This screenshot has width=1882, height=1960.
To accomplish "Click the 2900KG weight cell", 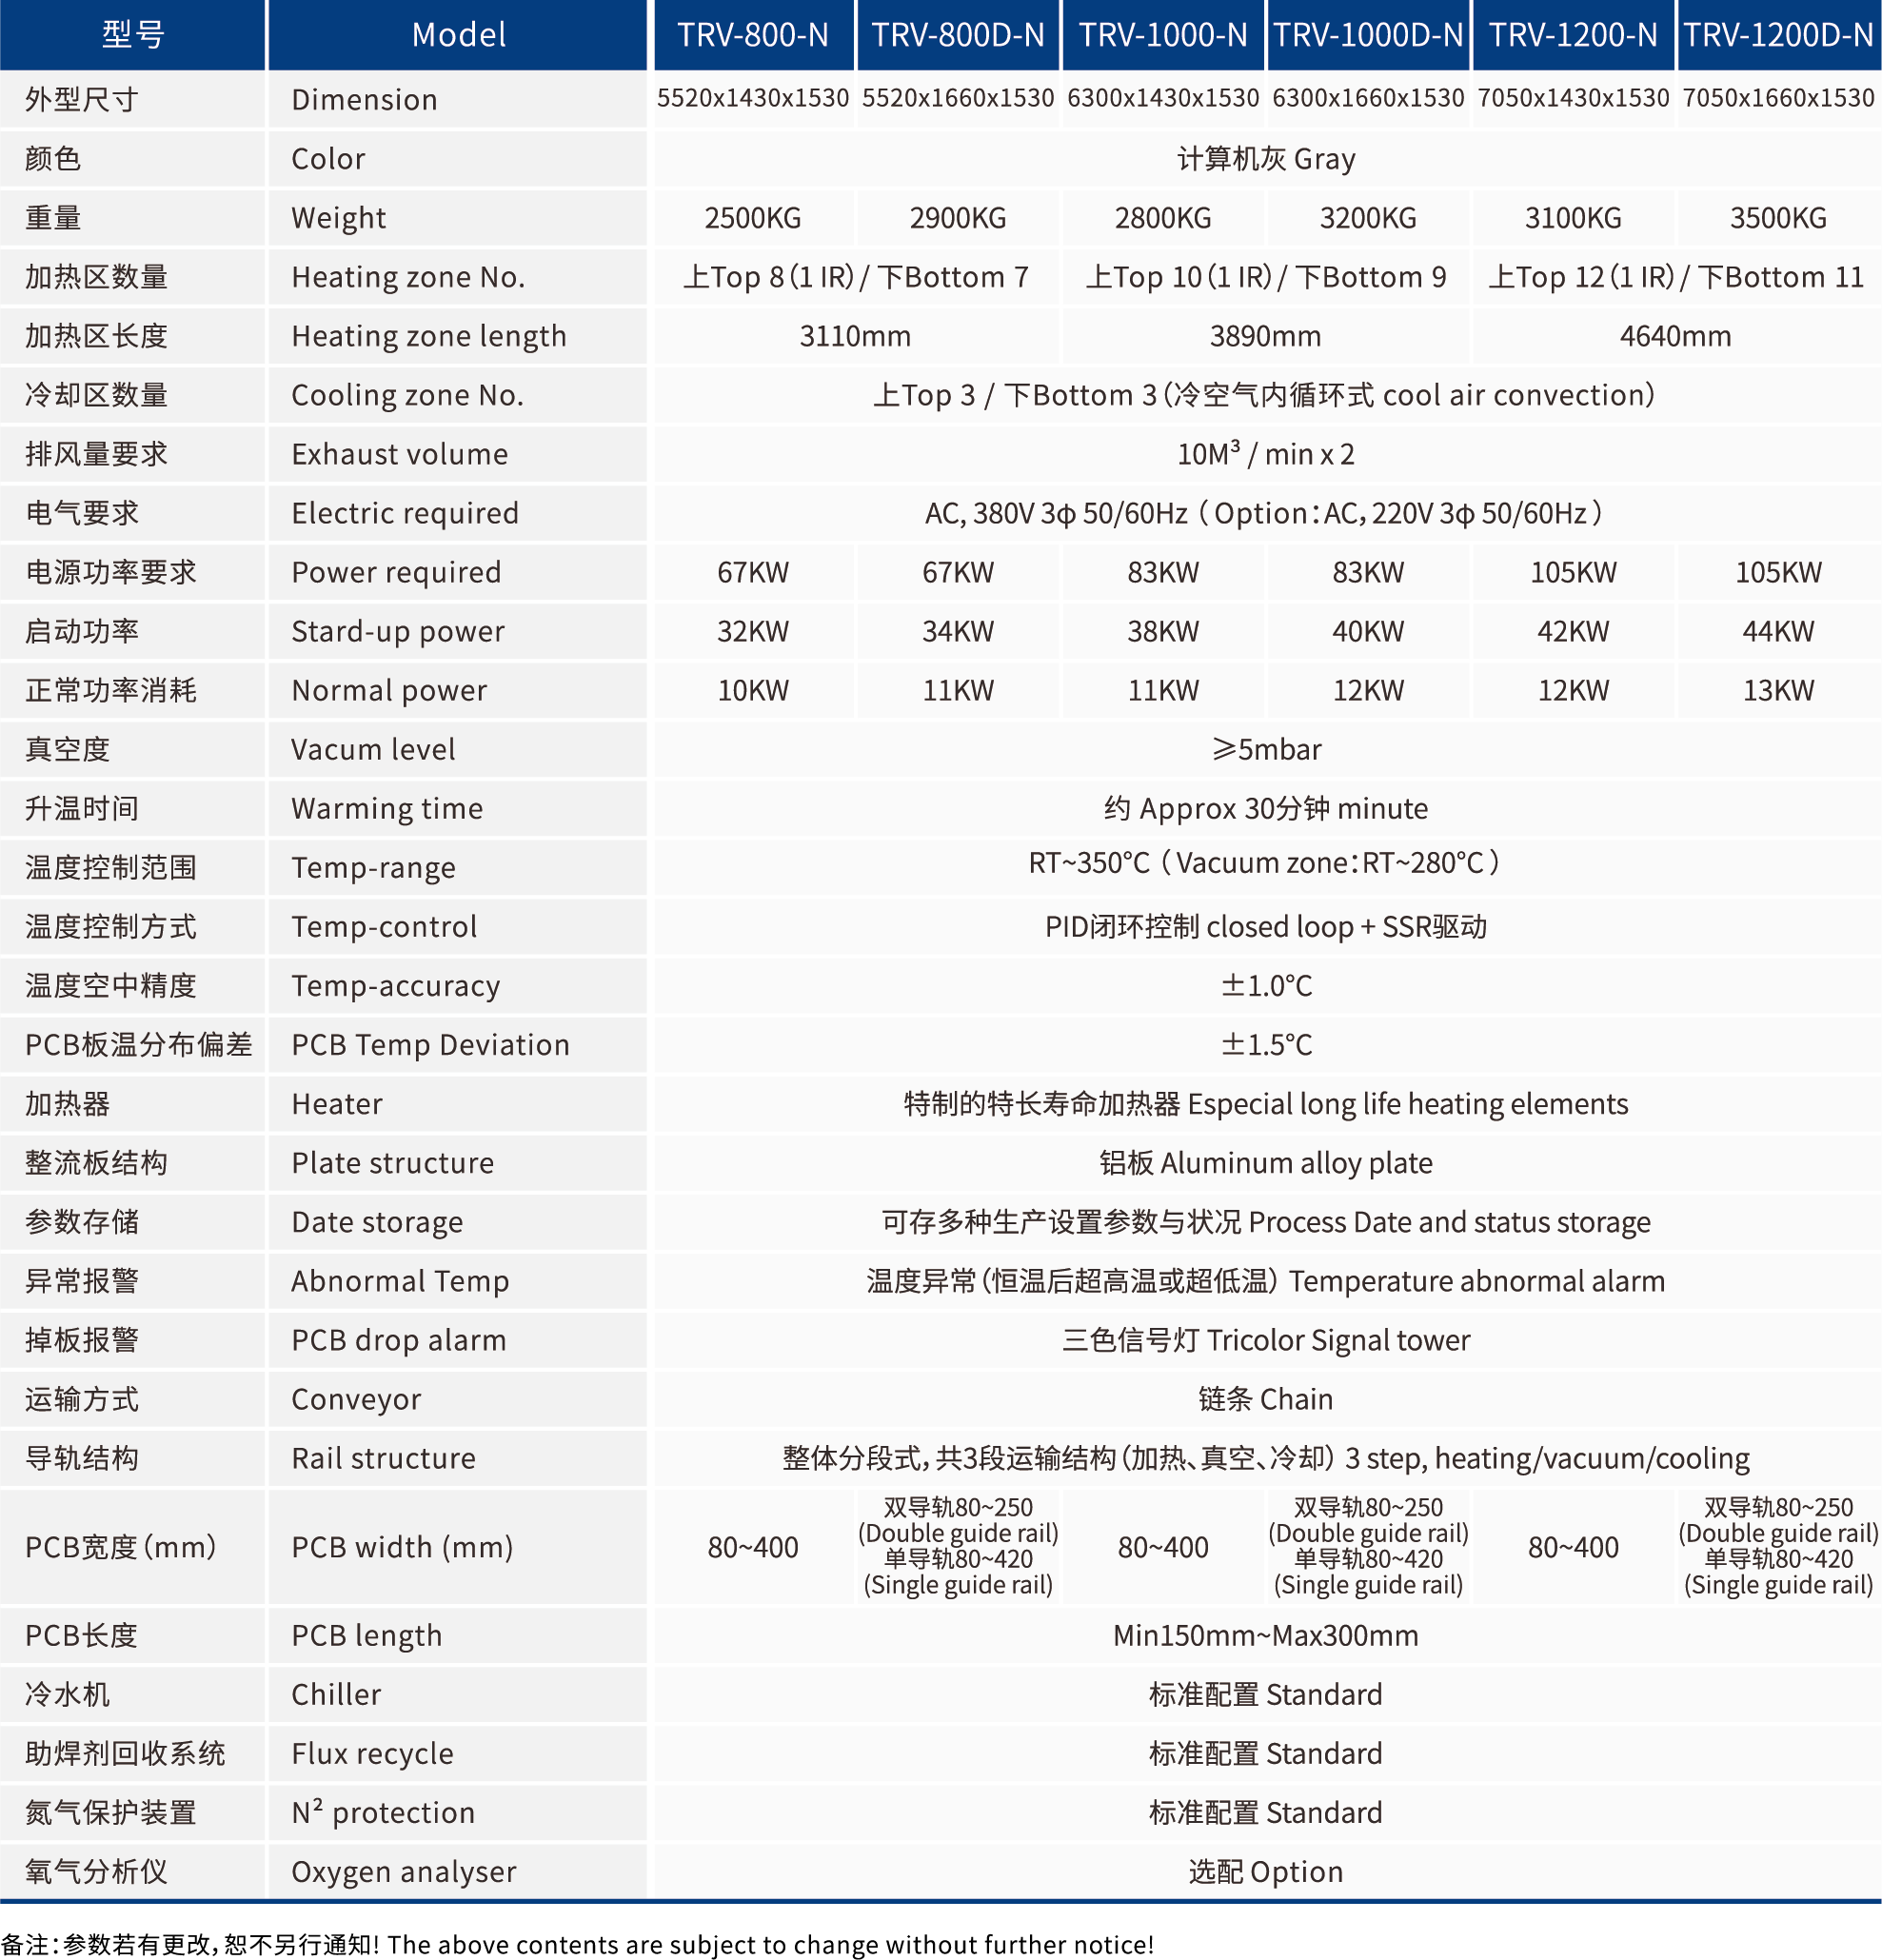I will 958,218.
